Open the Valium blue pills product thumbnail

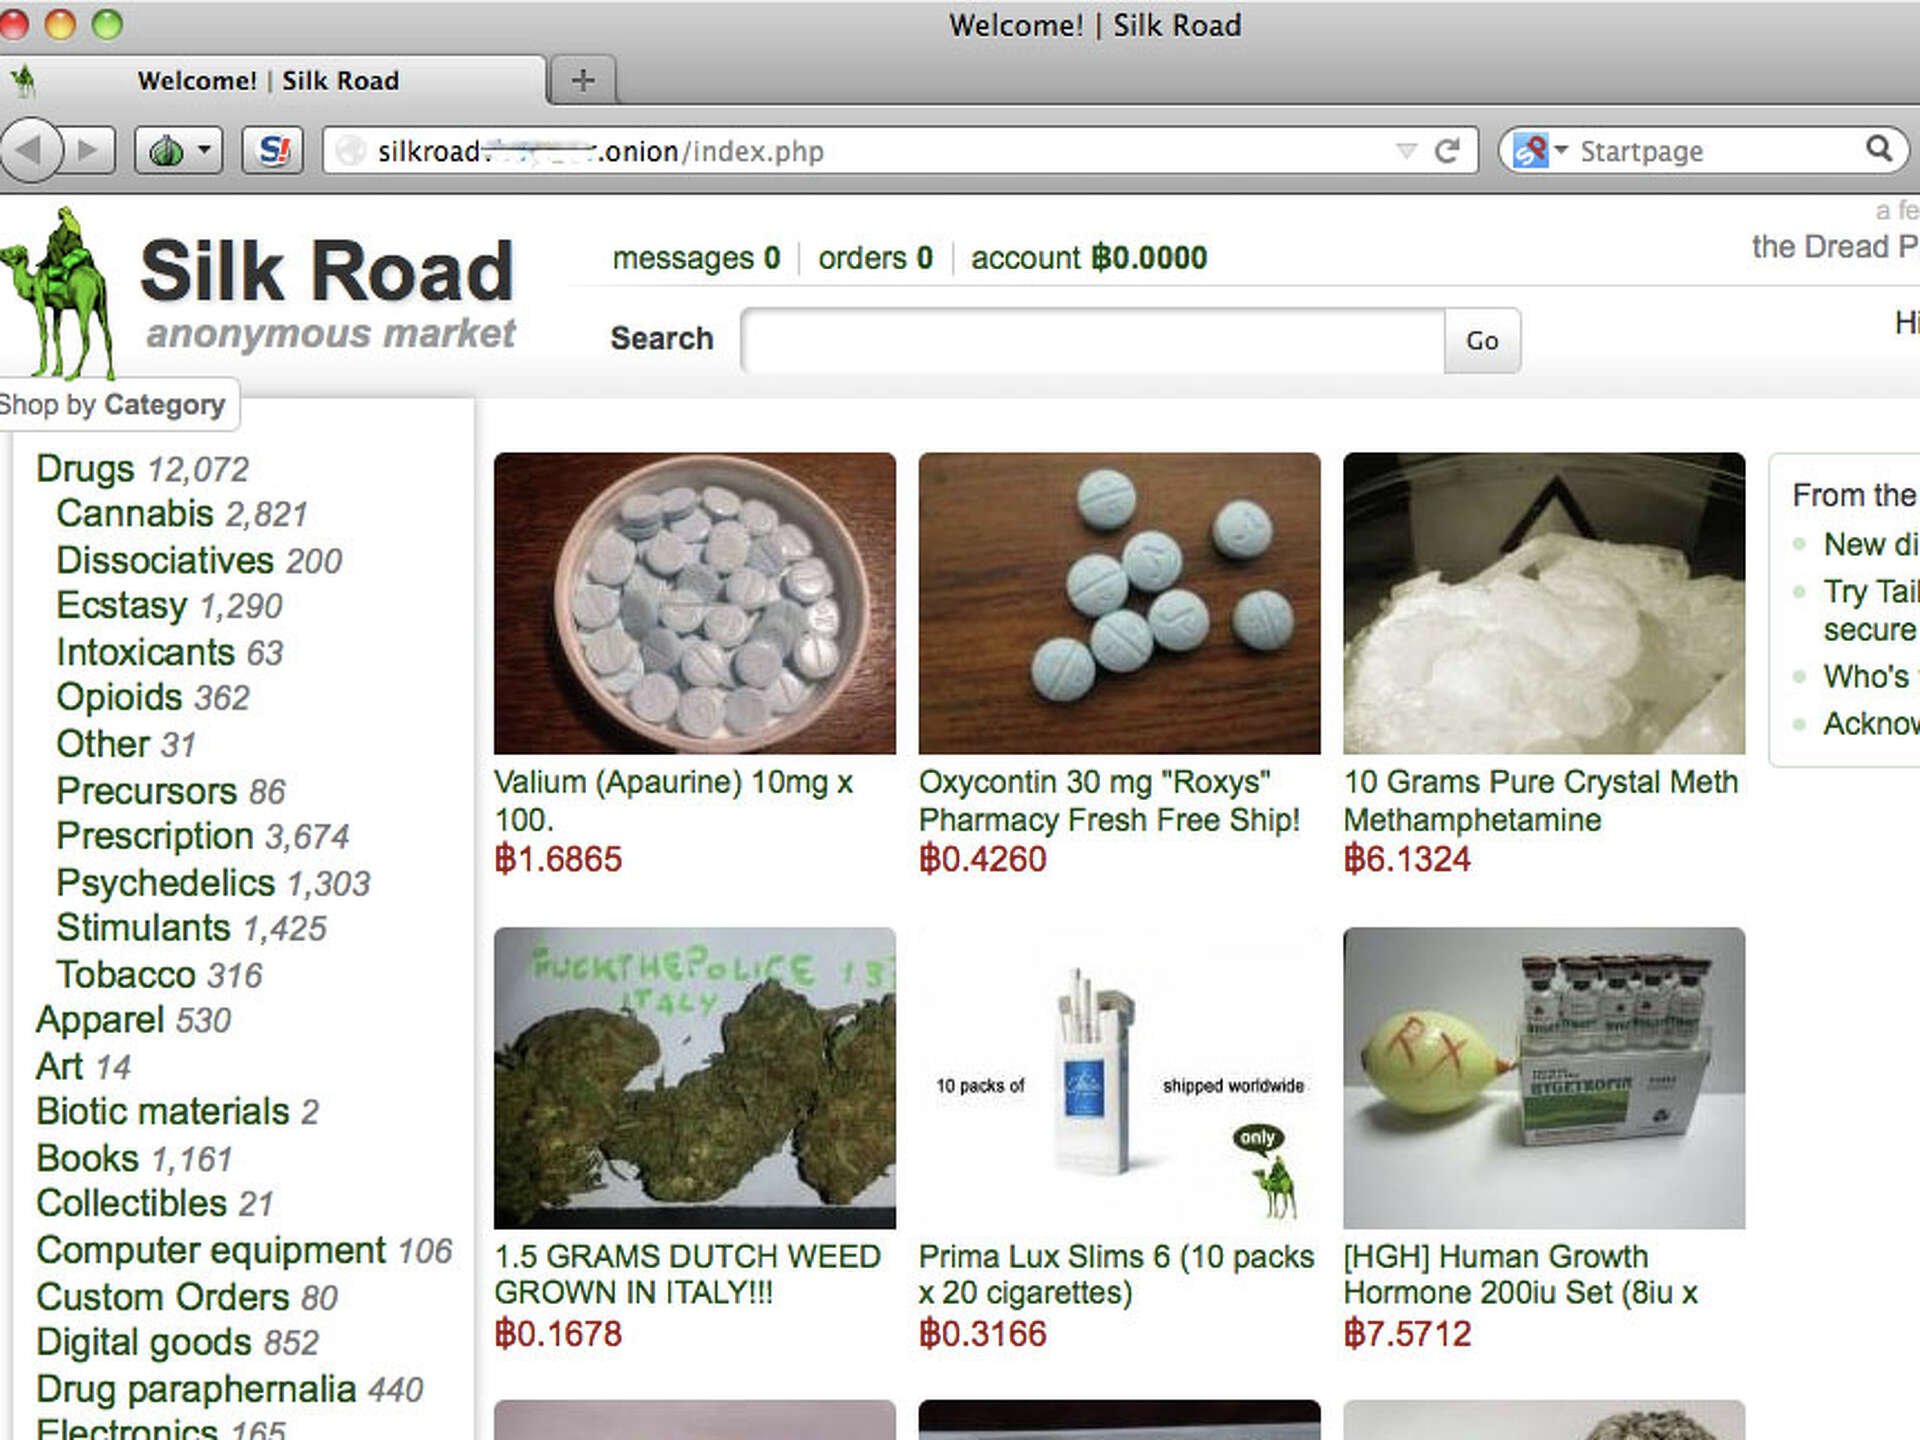695,603
